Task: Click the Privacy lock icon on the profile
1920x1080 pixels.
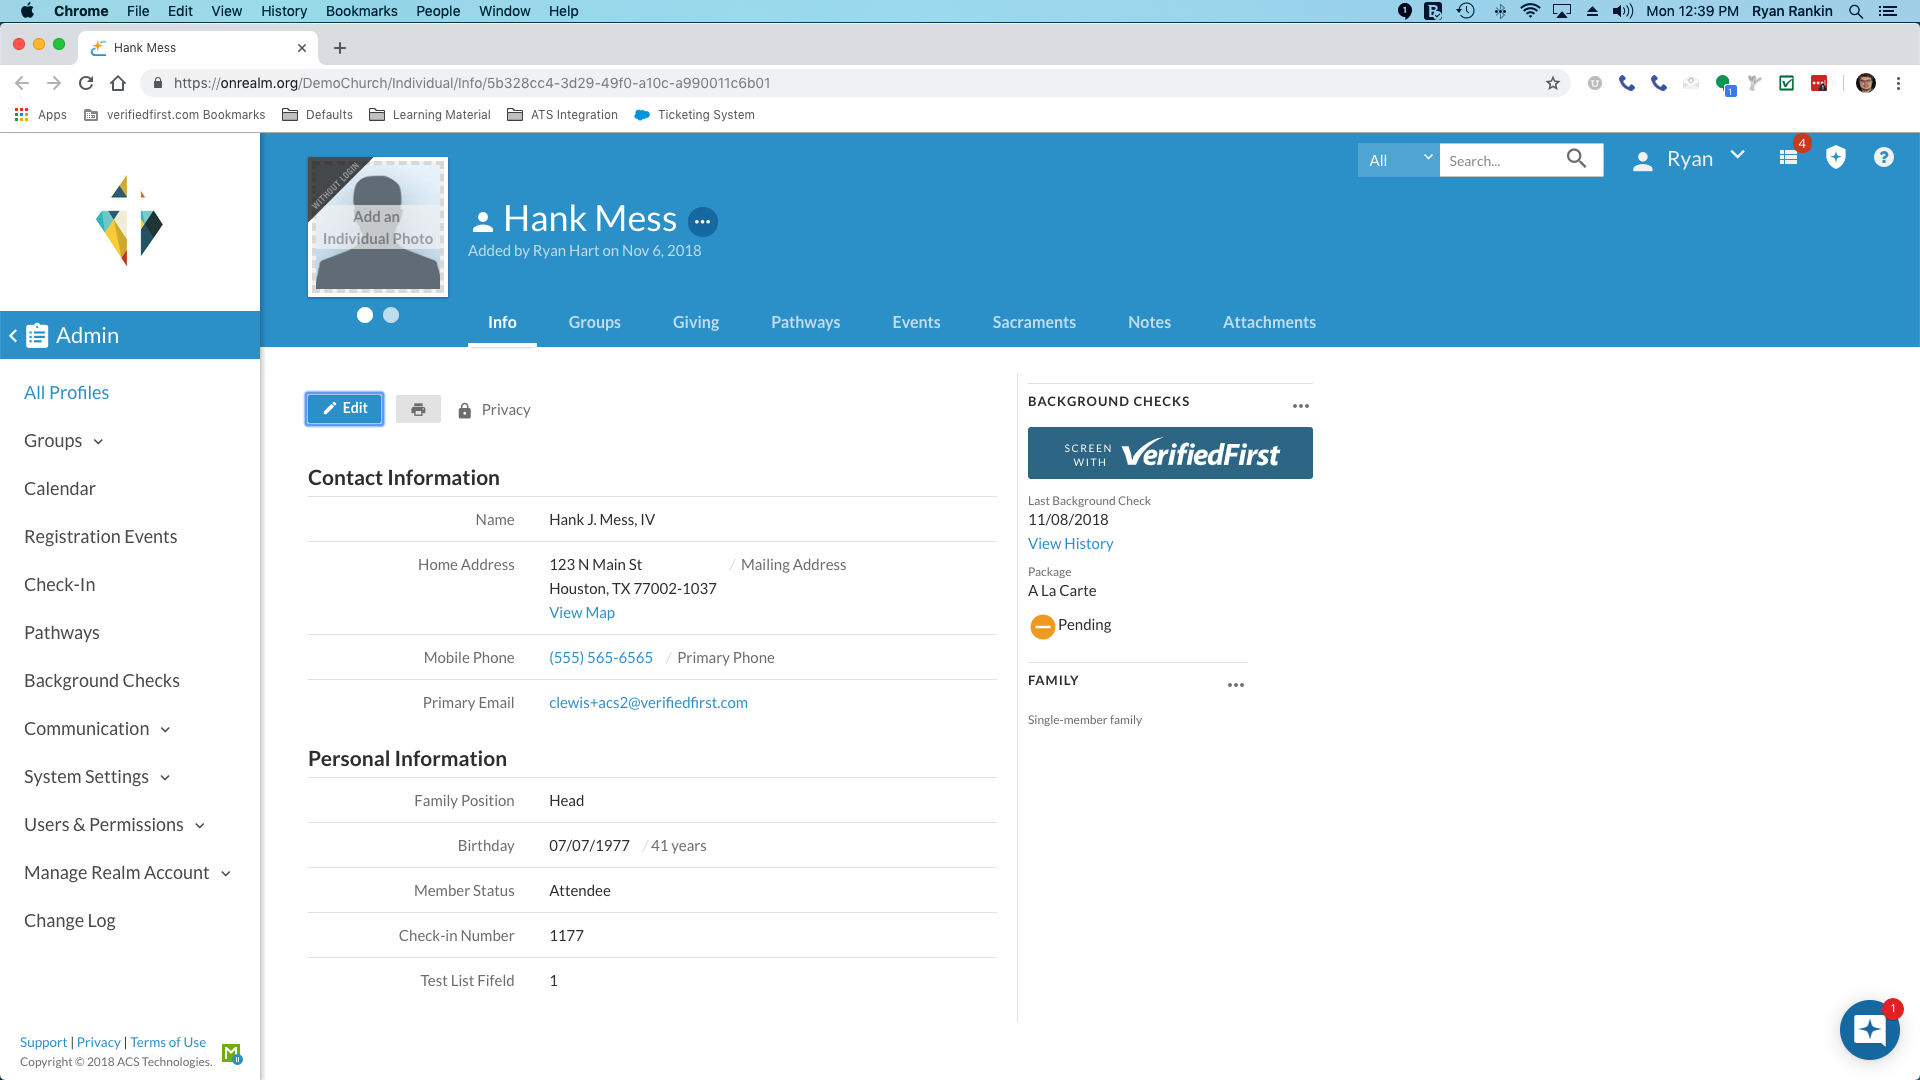Action: coord(464,409)
